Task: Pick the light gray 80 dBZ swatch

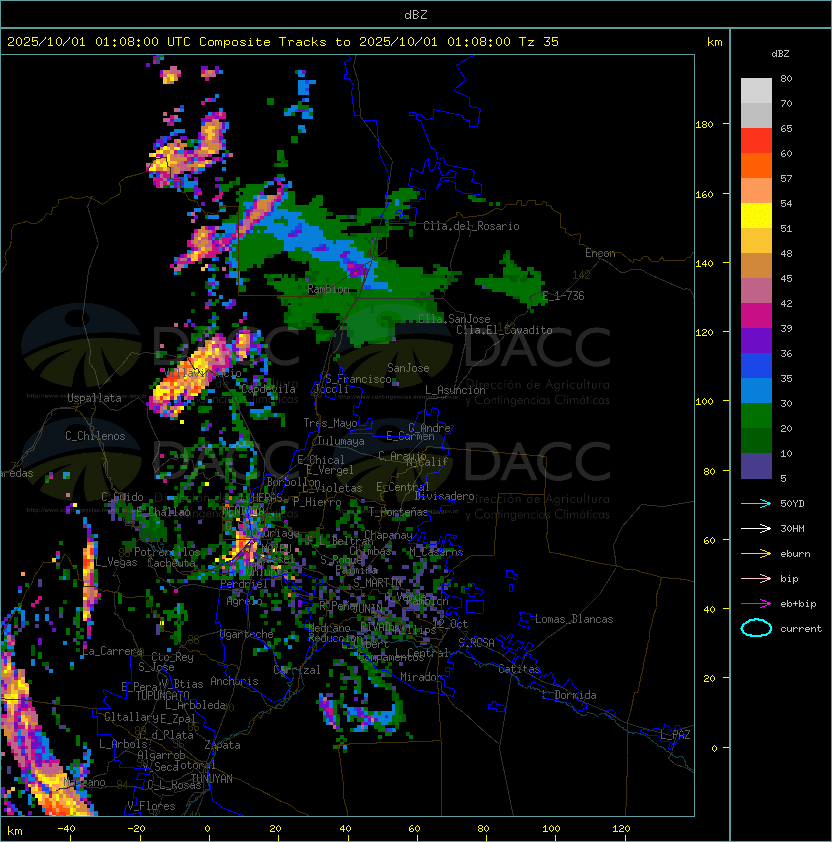Action: (756, 90)
